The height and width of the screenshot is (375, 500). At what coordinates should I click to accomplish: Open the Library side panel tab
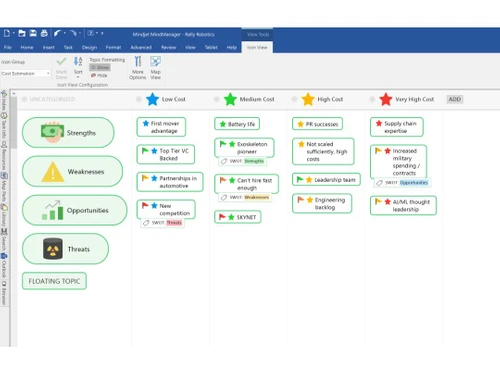[4, 215]
